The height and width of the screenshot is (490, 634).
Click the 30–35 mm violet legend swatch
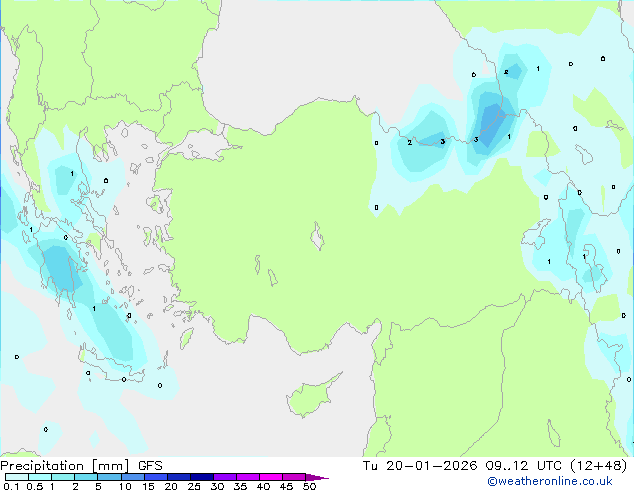coord(224,477)
